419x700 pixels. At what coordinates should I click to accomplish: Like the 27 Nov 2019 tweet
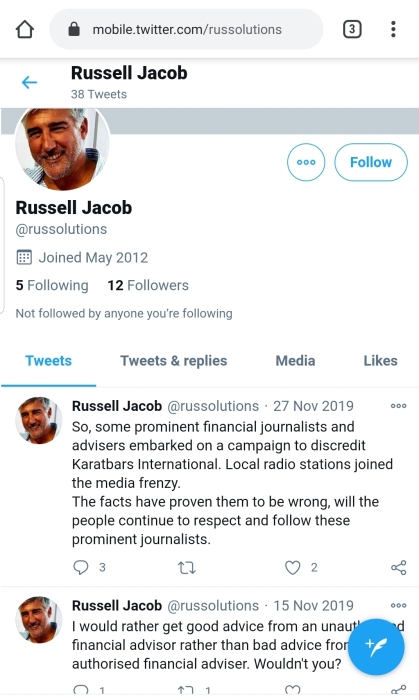[292, 567]
